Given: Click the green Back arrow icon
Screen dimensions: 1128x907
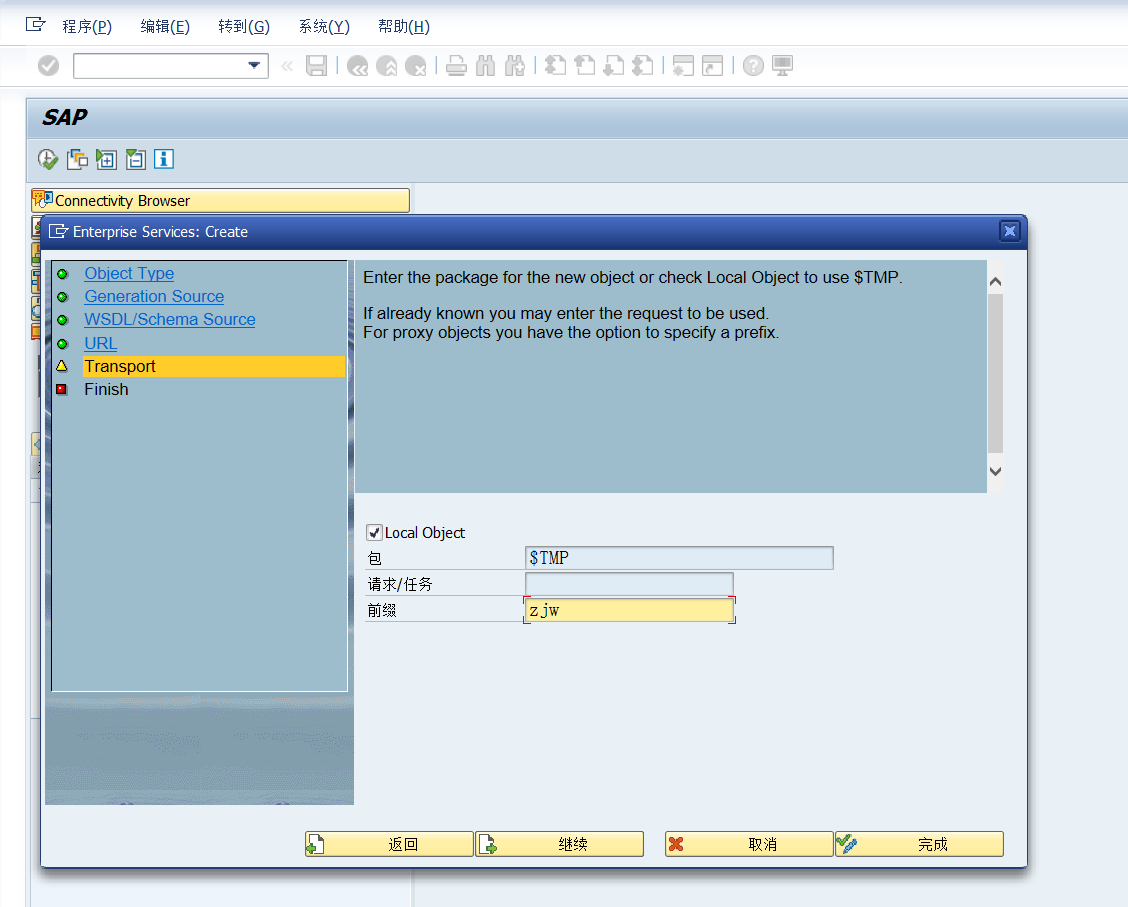Looking at the screenshot, I should 357,65.
